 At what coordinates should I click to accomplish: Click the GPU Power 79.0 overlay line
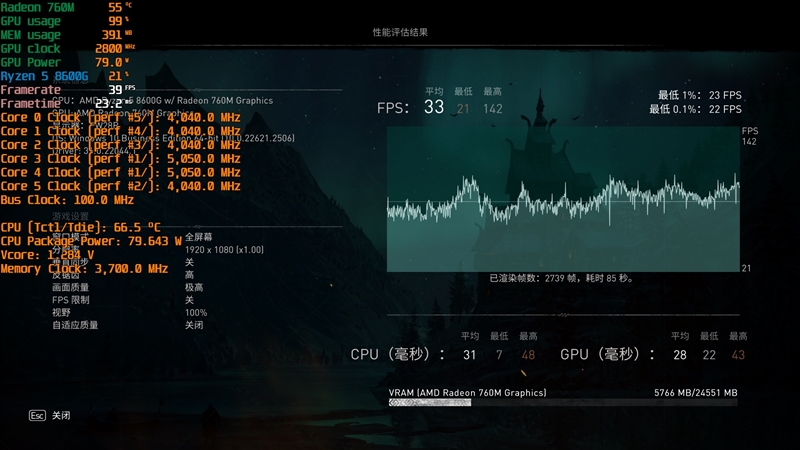pos(65,62)
